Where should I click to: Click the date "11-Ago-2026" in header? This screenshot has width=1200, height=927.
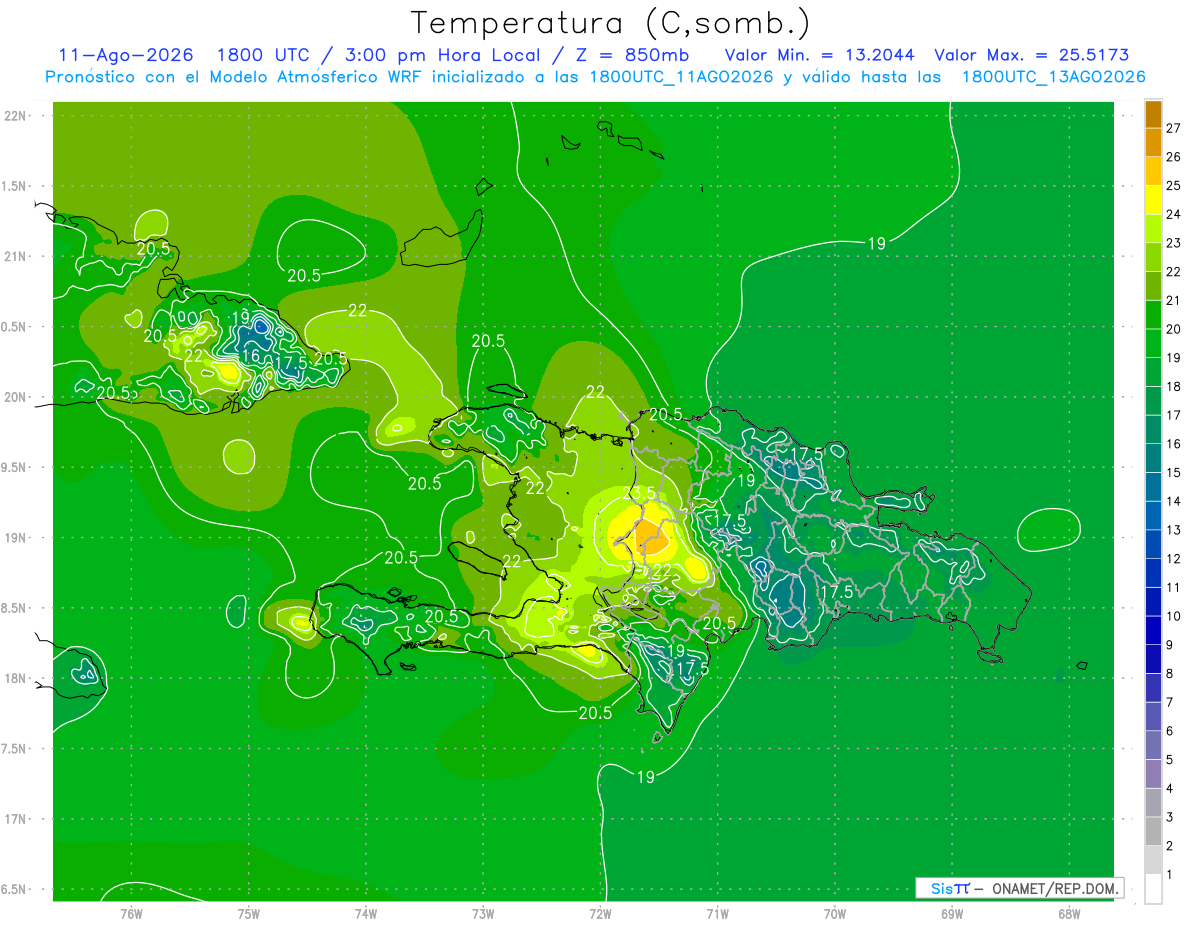point(126,55)
